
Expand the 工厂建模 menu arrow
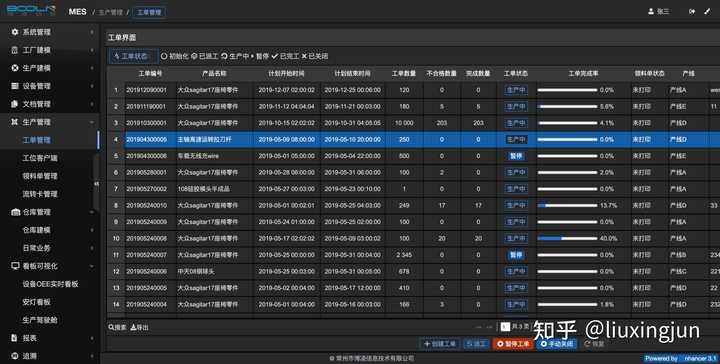[x=92, y=50]
